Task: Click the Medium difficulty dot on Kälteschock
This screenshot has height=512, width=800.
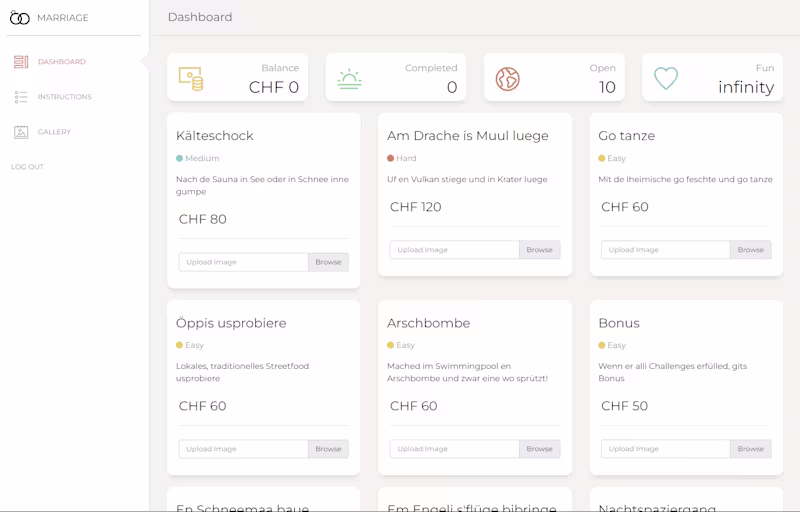Action: pyautogui.click(x=180, y=158)
